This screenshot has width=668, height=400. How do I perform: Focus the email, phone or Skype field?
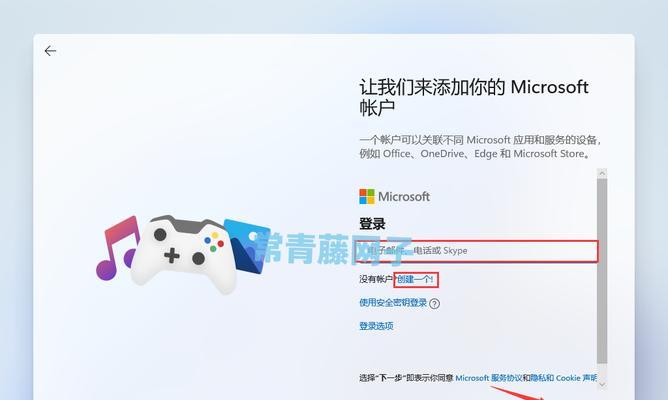[477, 251]
